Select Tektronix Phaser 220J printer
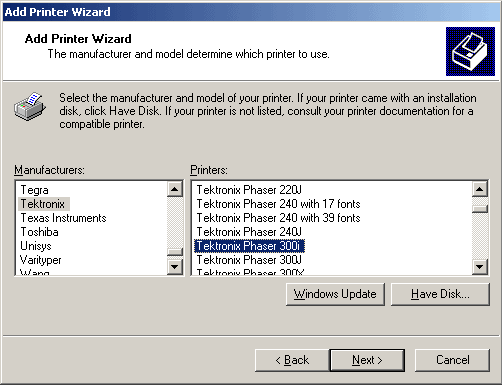502x385 pixels. pyautogui.click(x=249, y=190)
